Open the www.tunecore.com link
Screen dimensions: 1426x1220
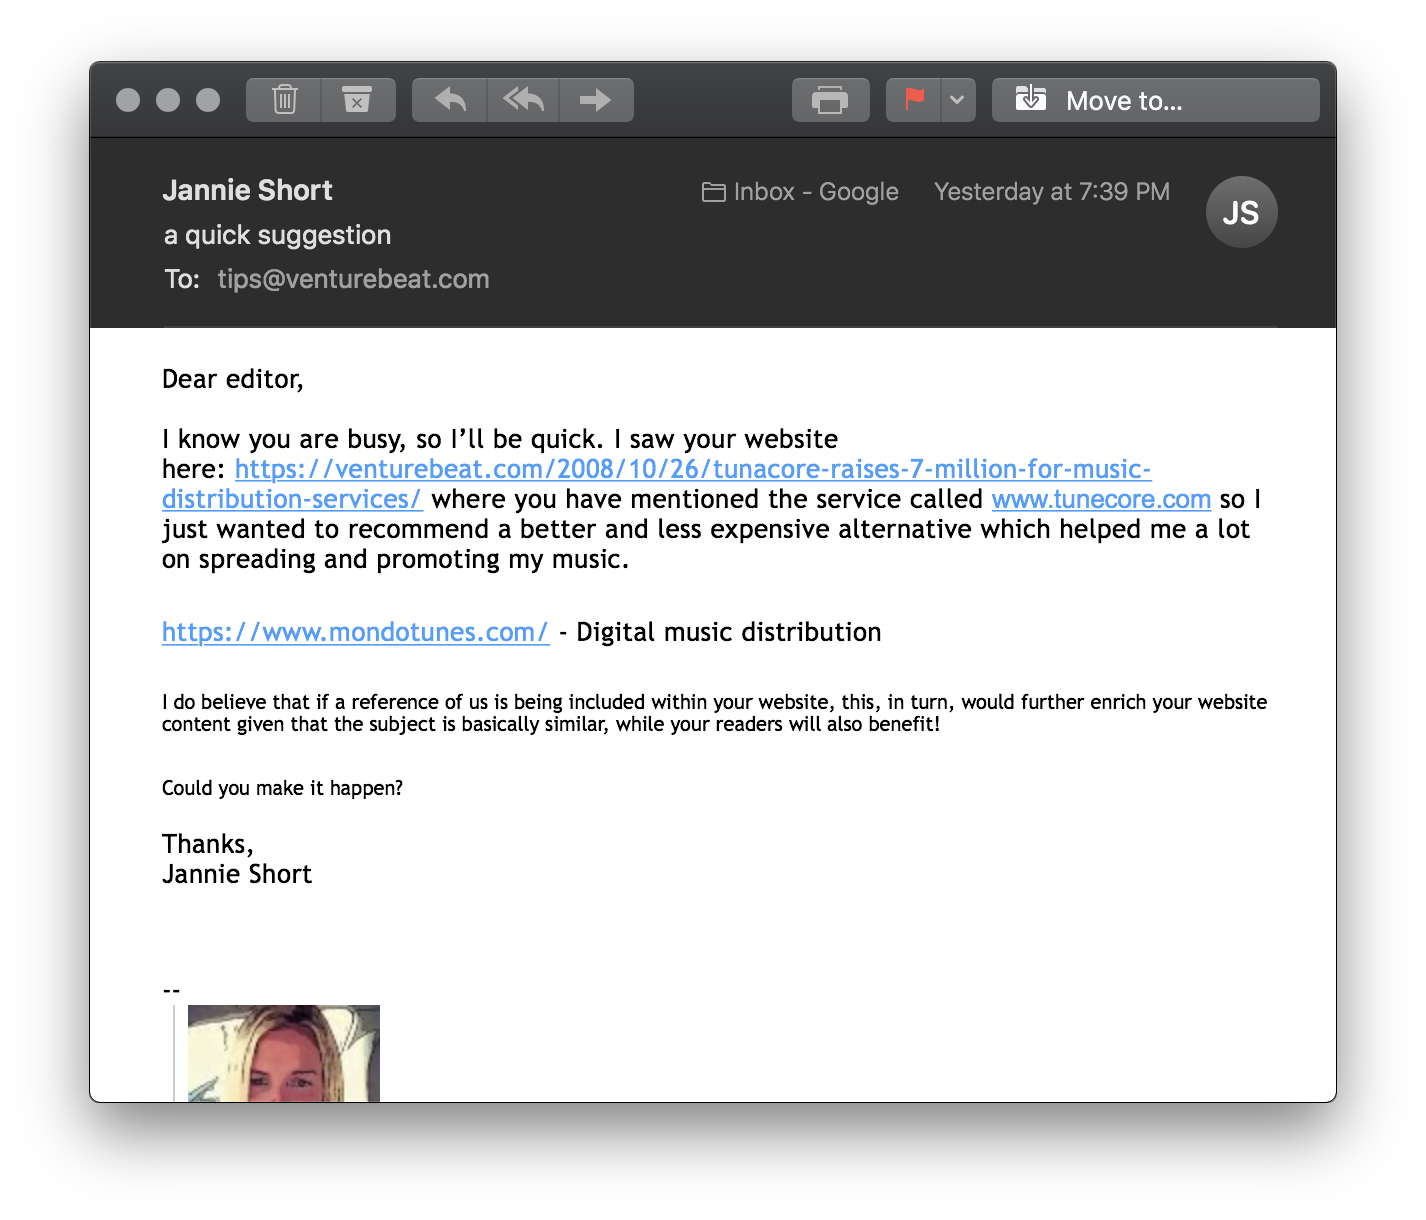[x=1101, y=499]
